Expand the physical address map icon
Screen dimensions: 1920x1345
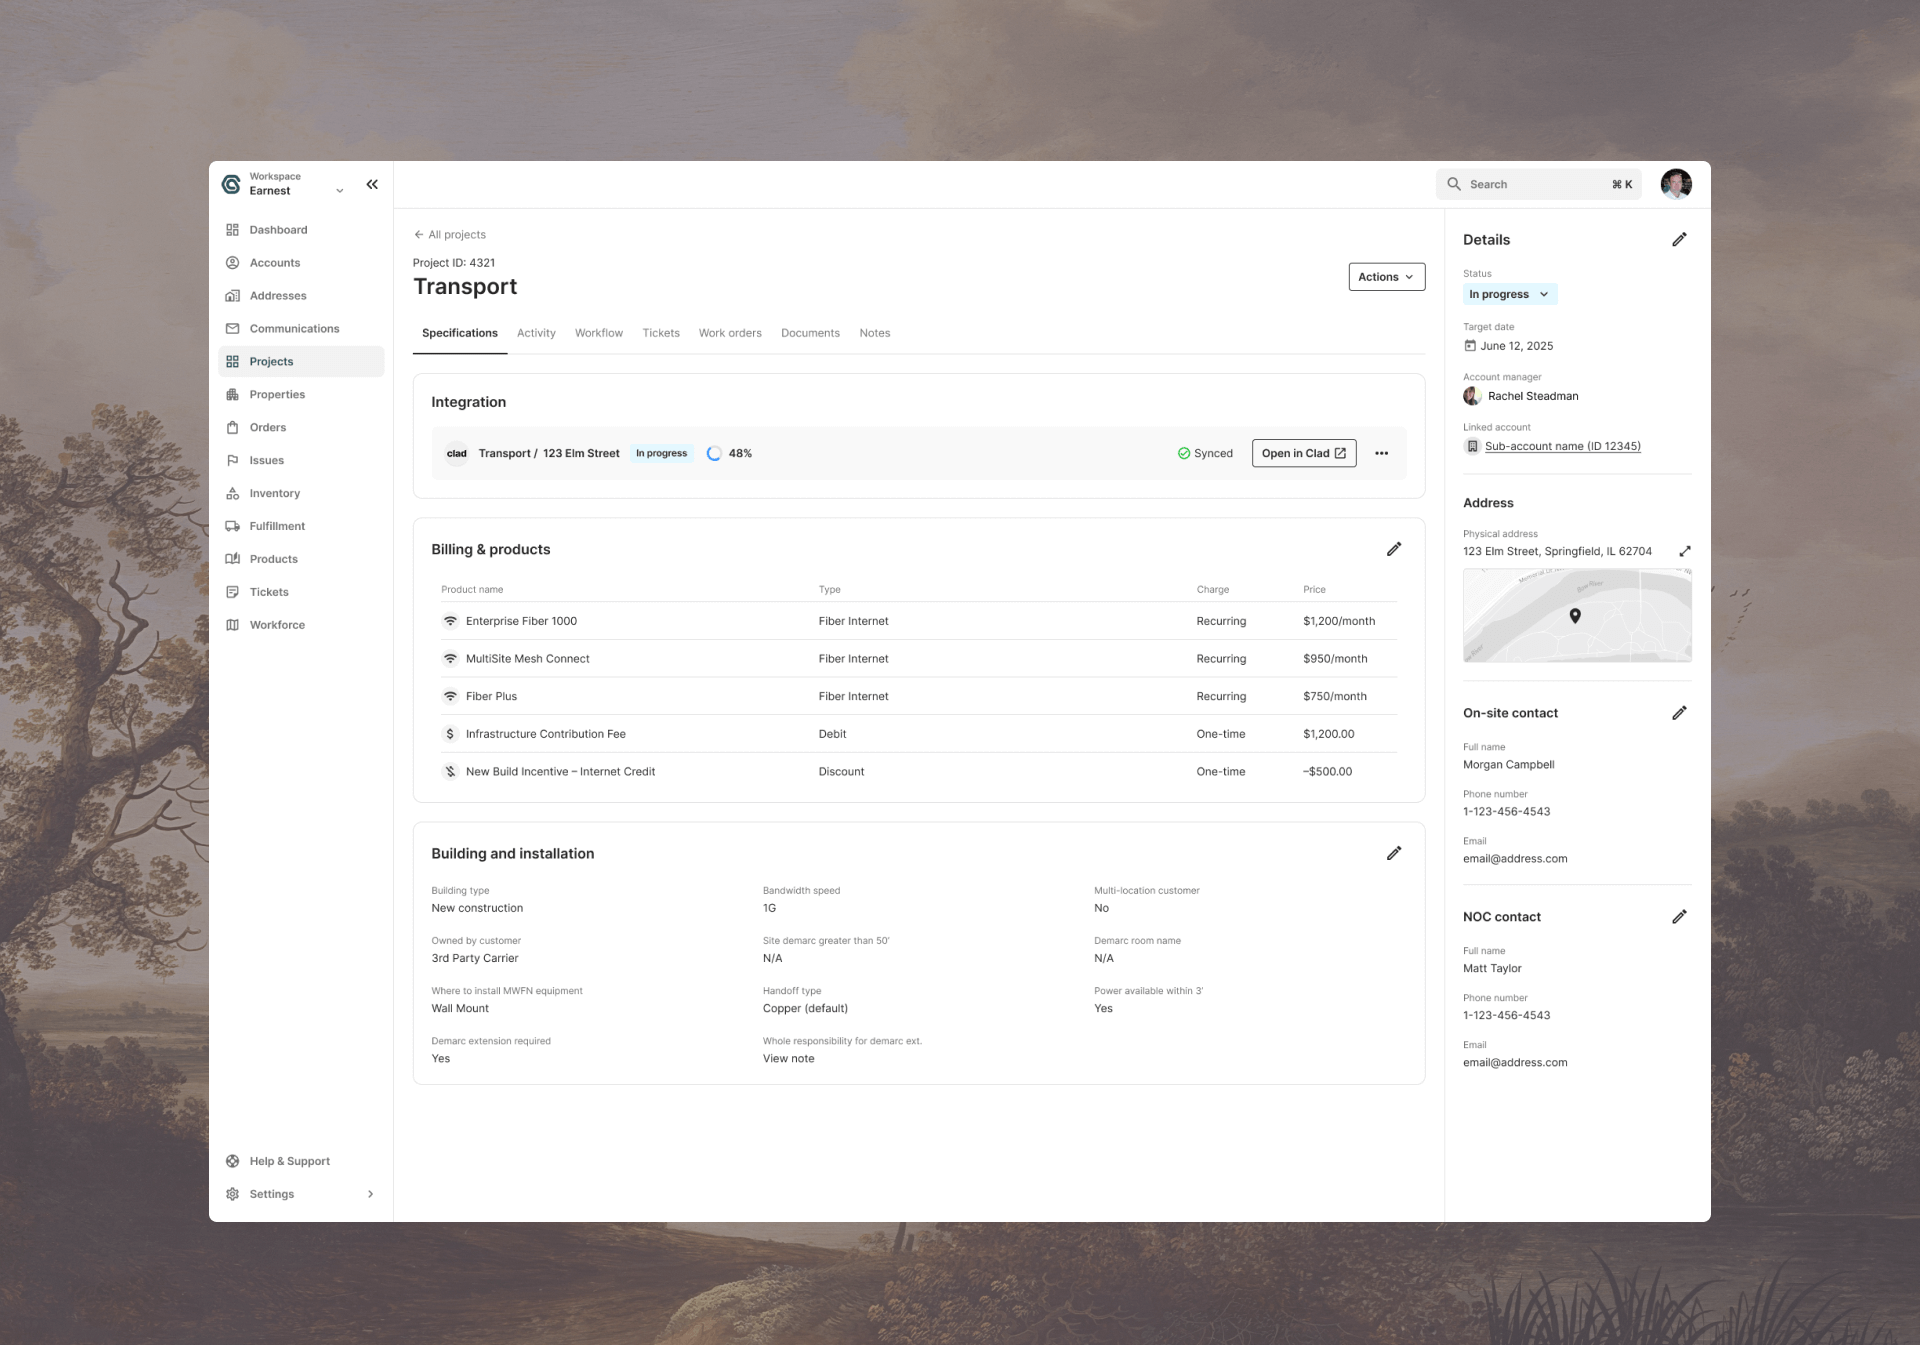click(x=1684, y=551)
